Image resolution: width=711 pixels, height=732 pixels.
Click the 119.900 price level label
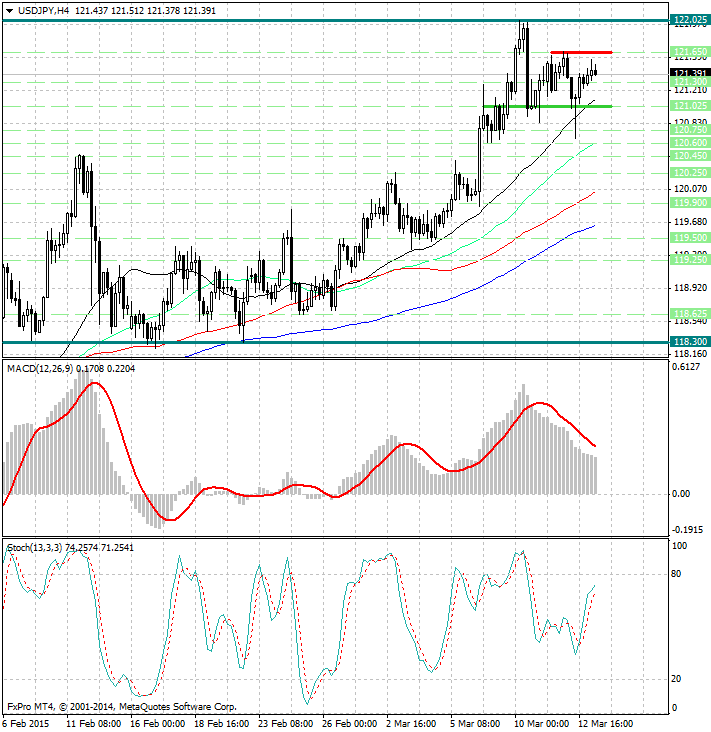[690, 203]
